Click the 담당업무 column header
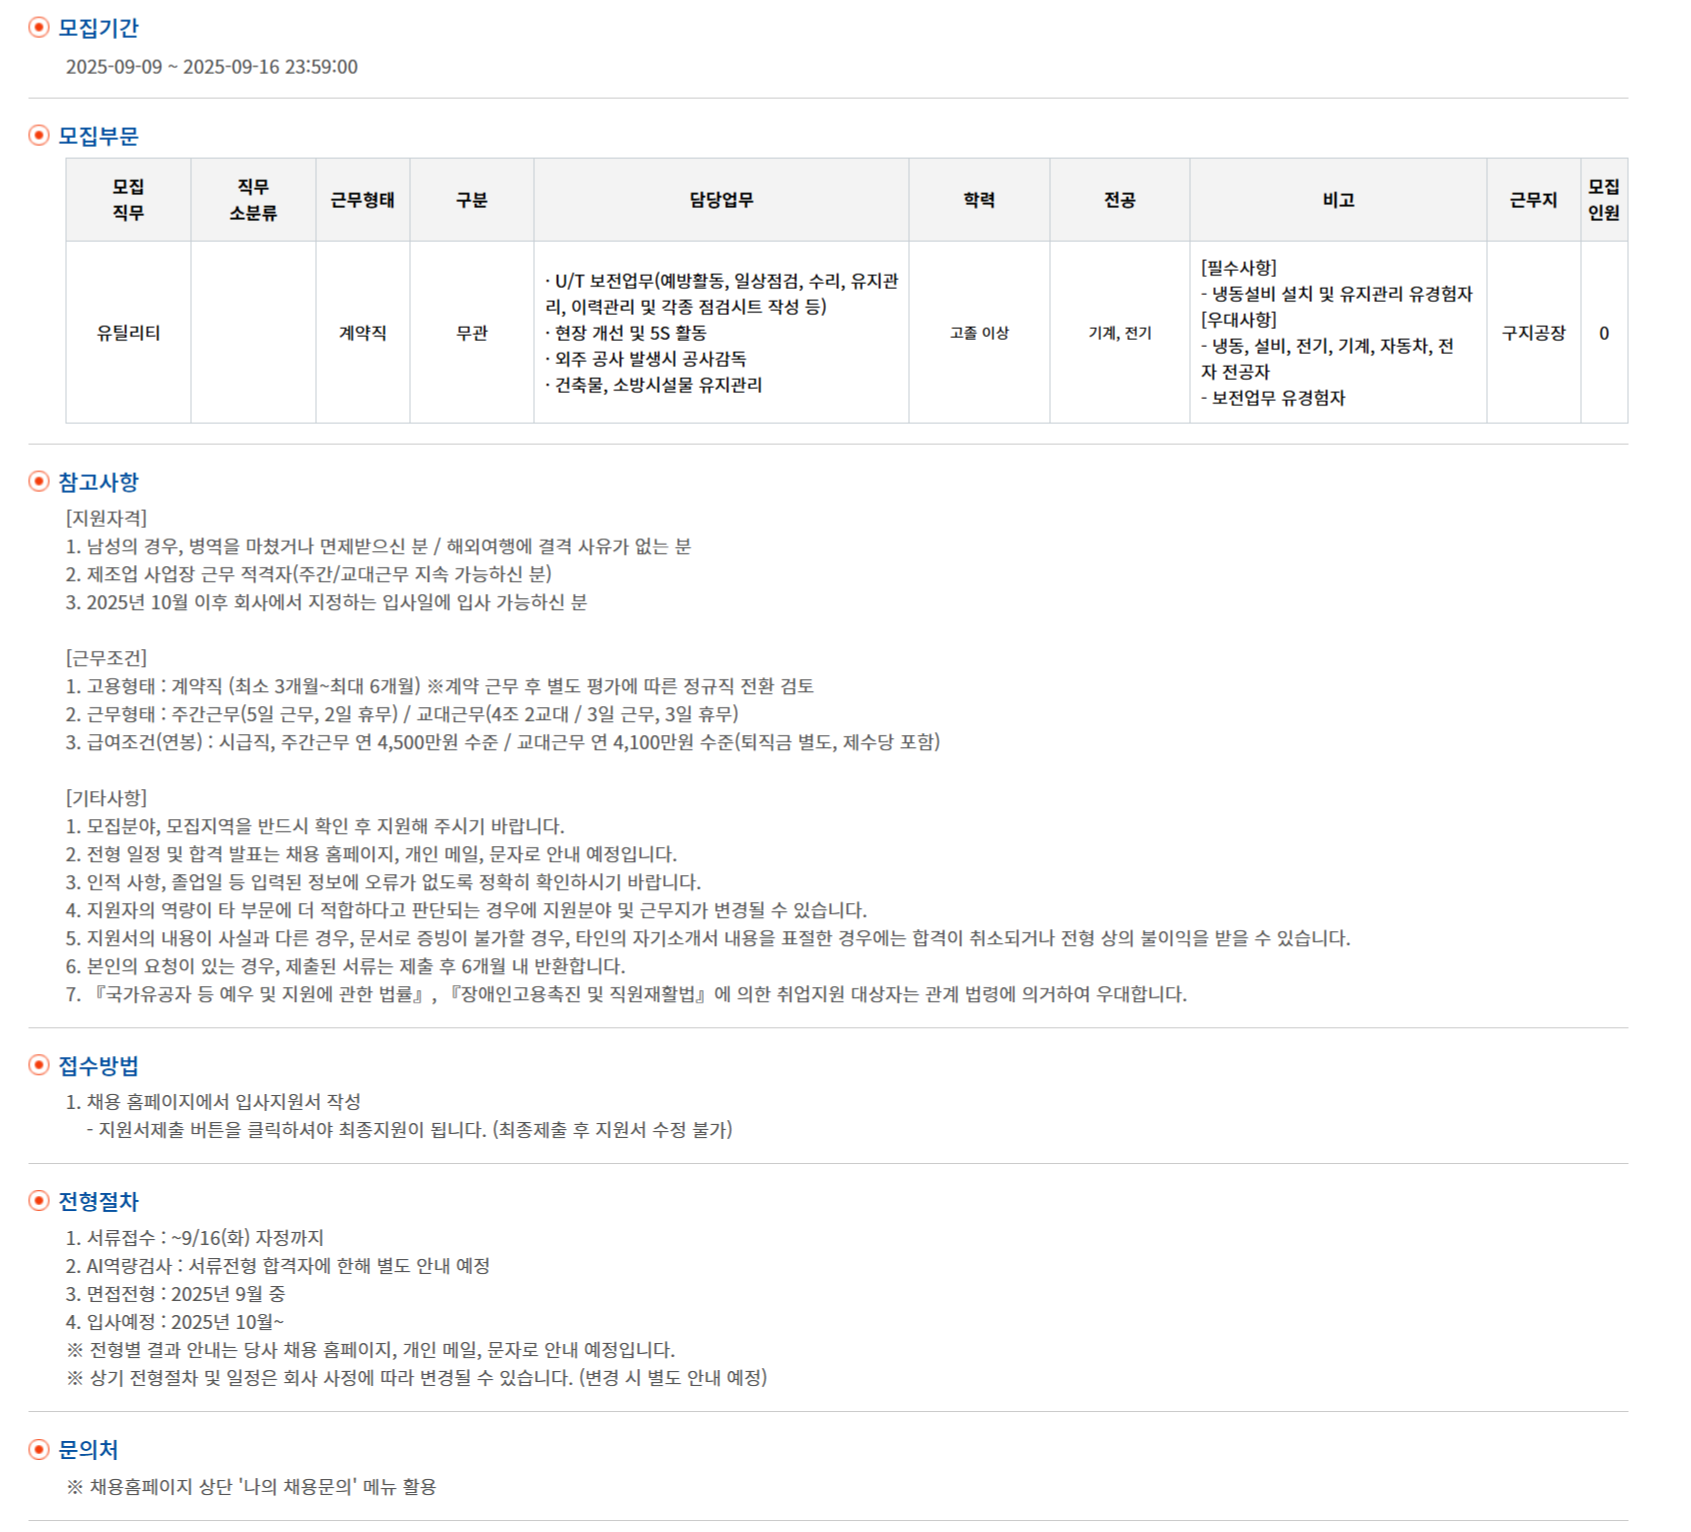Screen dimensions: 1691x1532 [x=721, y=200]
